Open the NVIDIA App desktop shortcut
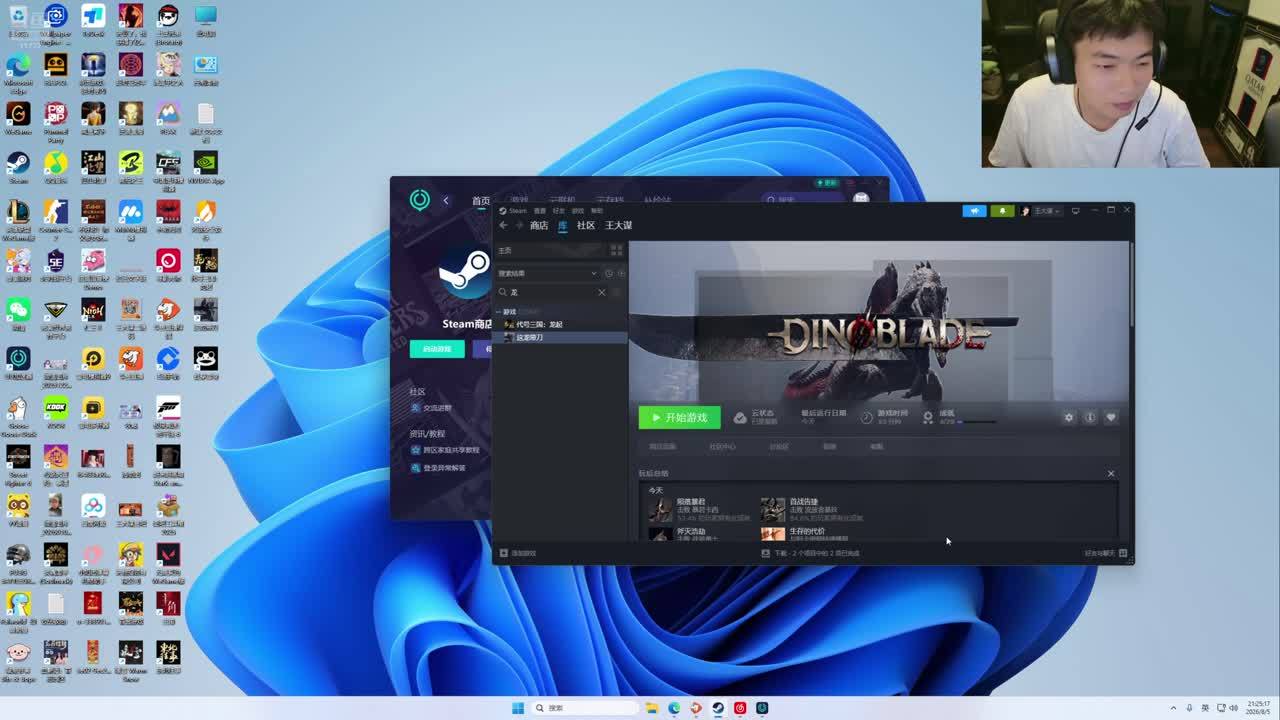The image size is (1280, 720). pyautogui.click(x=205, y=166)
